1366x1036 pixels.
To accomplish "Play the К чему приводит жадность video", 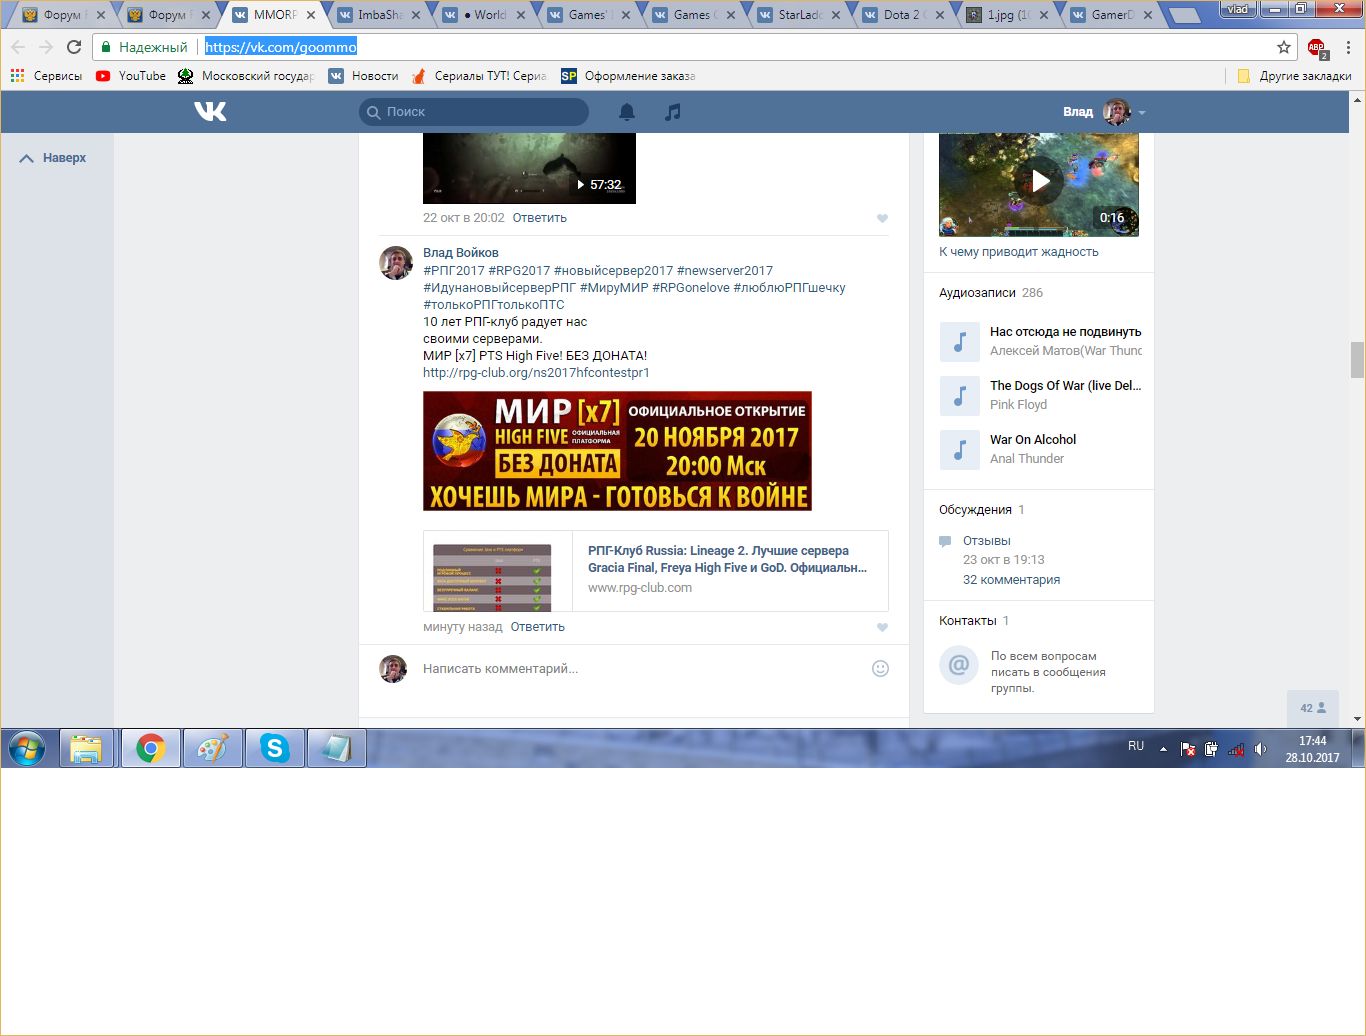I will point(1039,181).
